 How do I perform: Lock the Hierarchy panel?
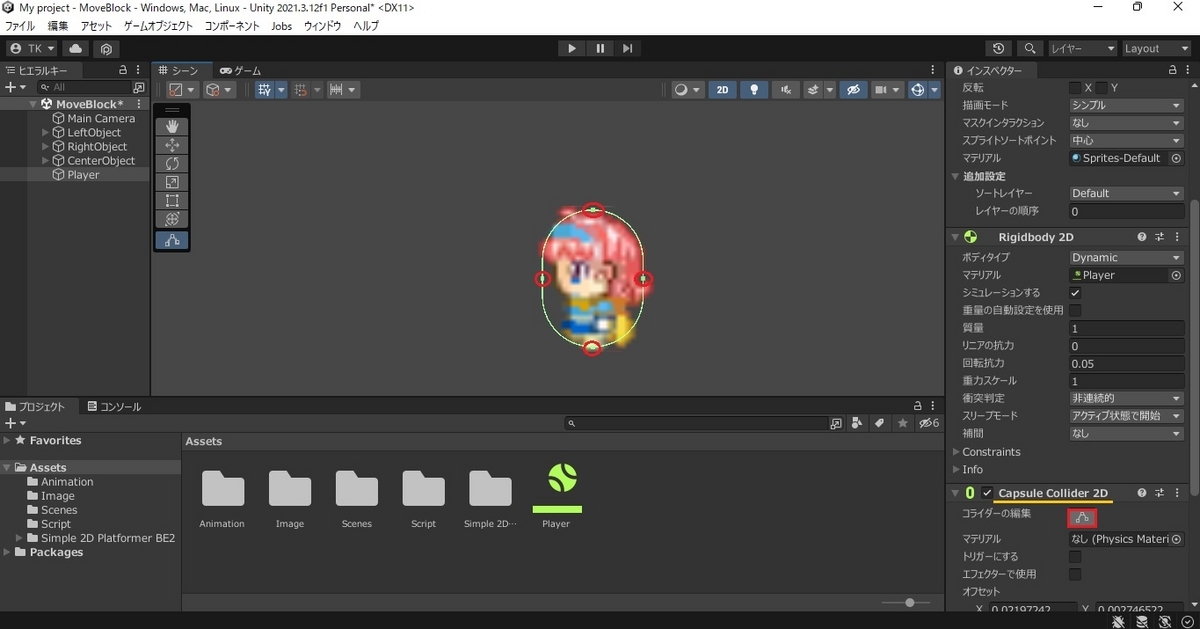point(123,70)
